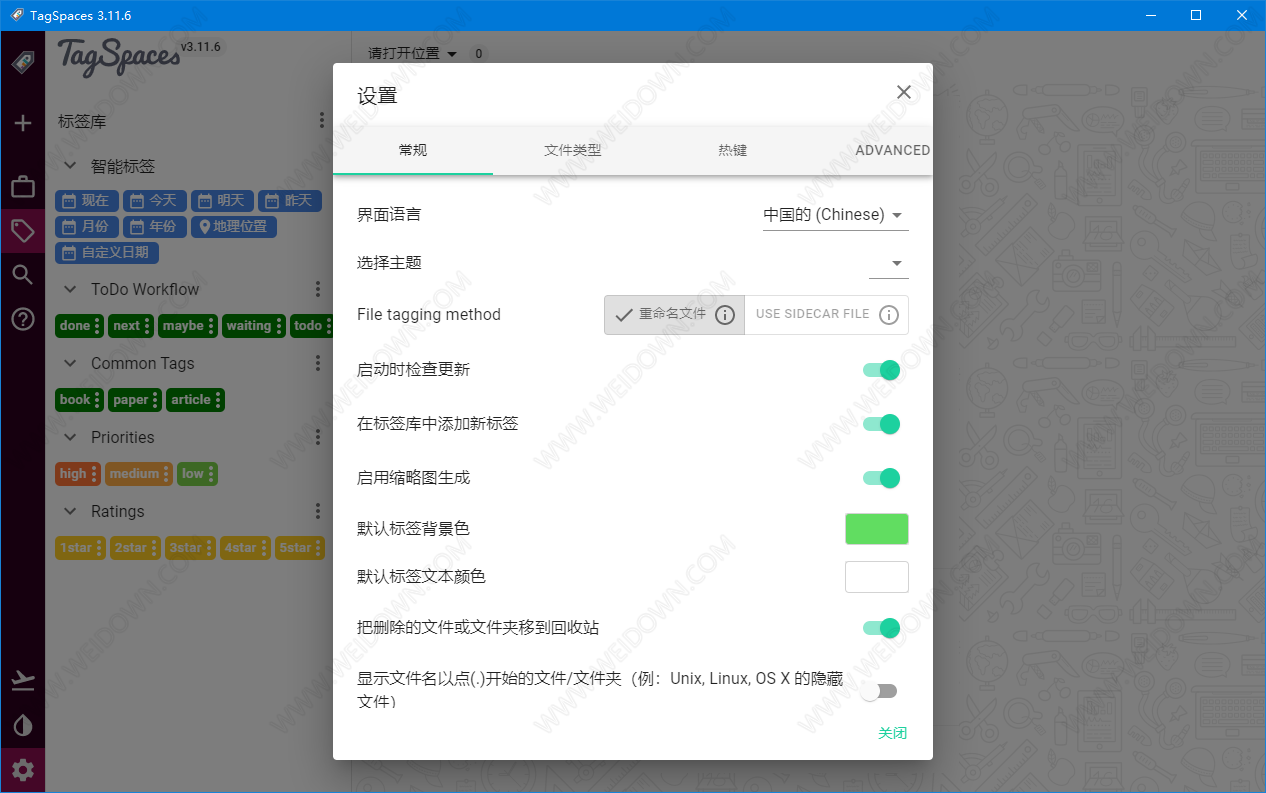Switch to the 热键 tab
This screenshot has width=1266, height=793.
[x=733, y=150]
